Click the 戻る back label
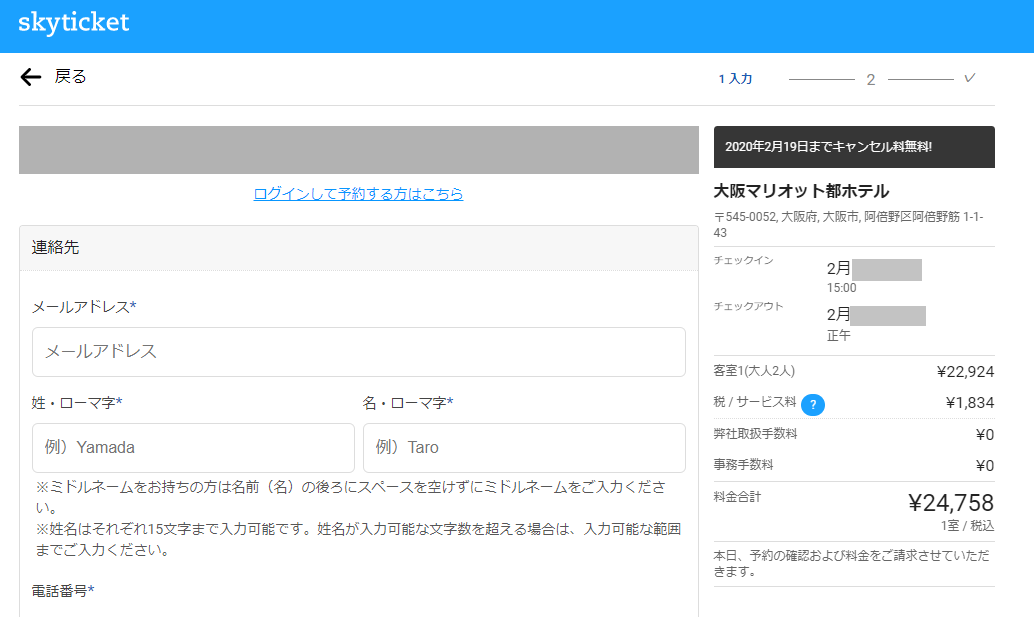The width and height of the screenshot is (1034, 617). [x=70, y=76]
